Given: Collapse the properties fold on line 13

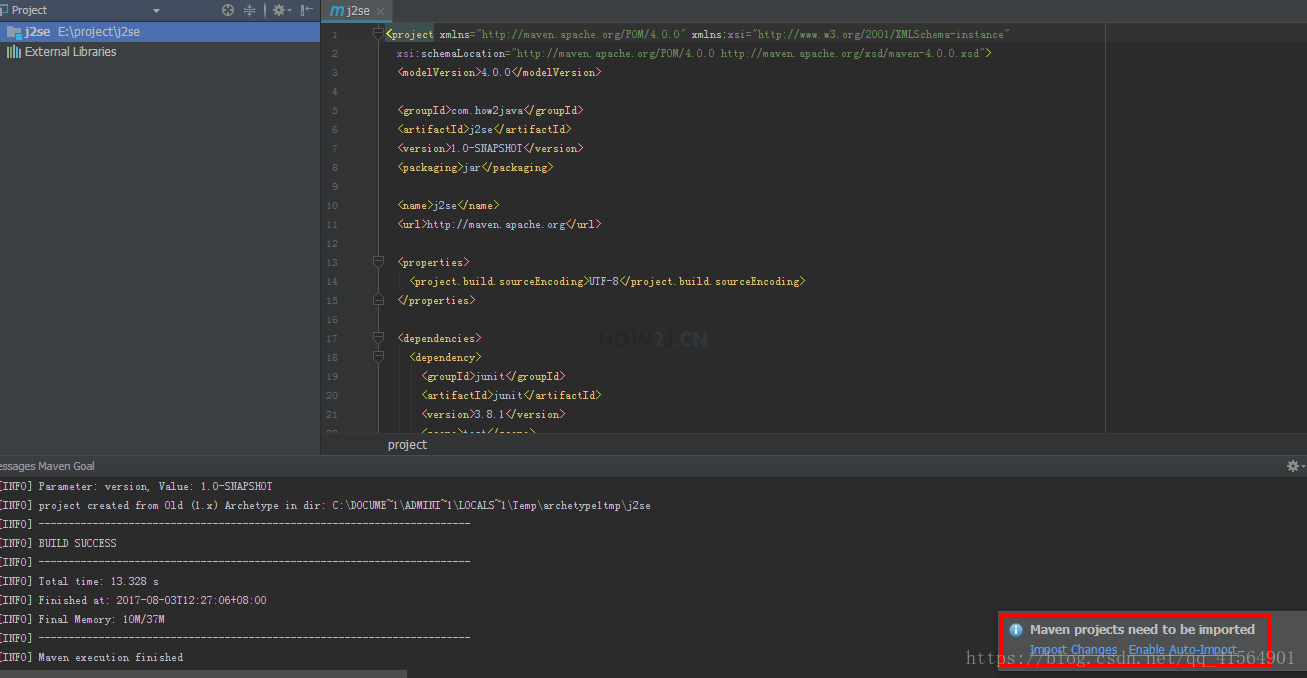Looking at the screenshot, I should pos(378,262).
